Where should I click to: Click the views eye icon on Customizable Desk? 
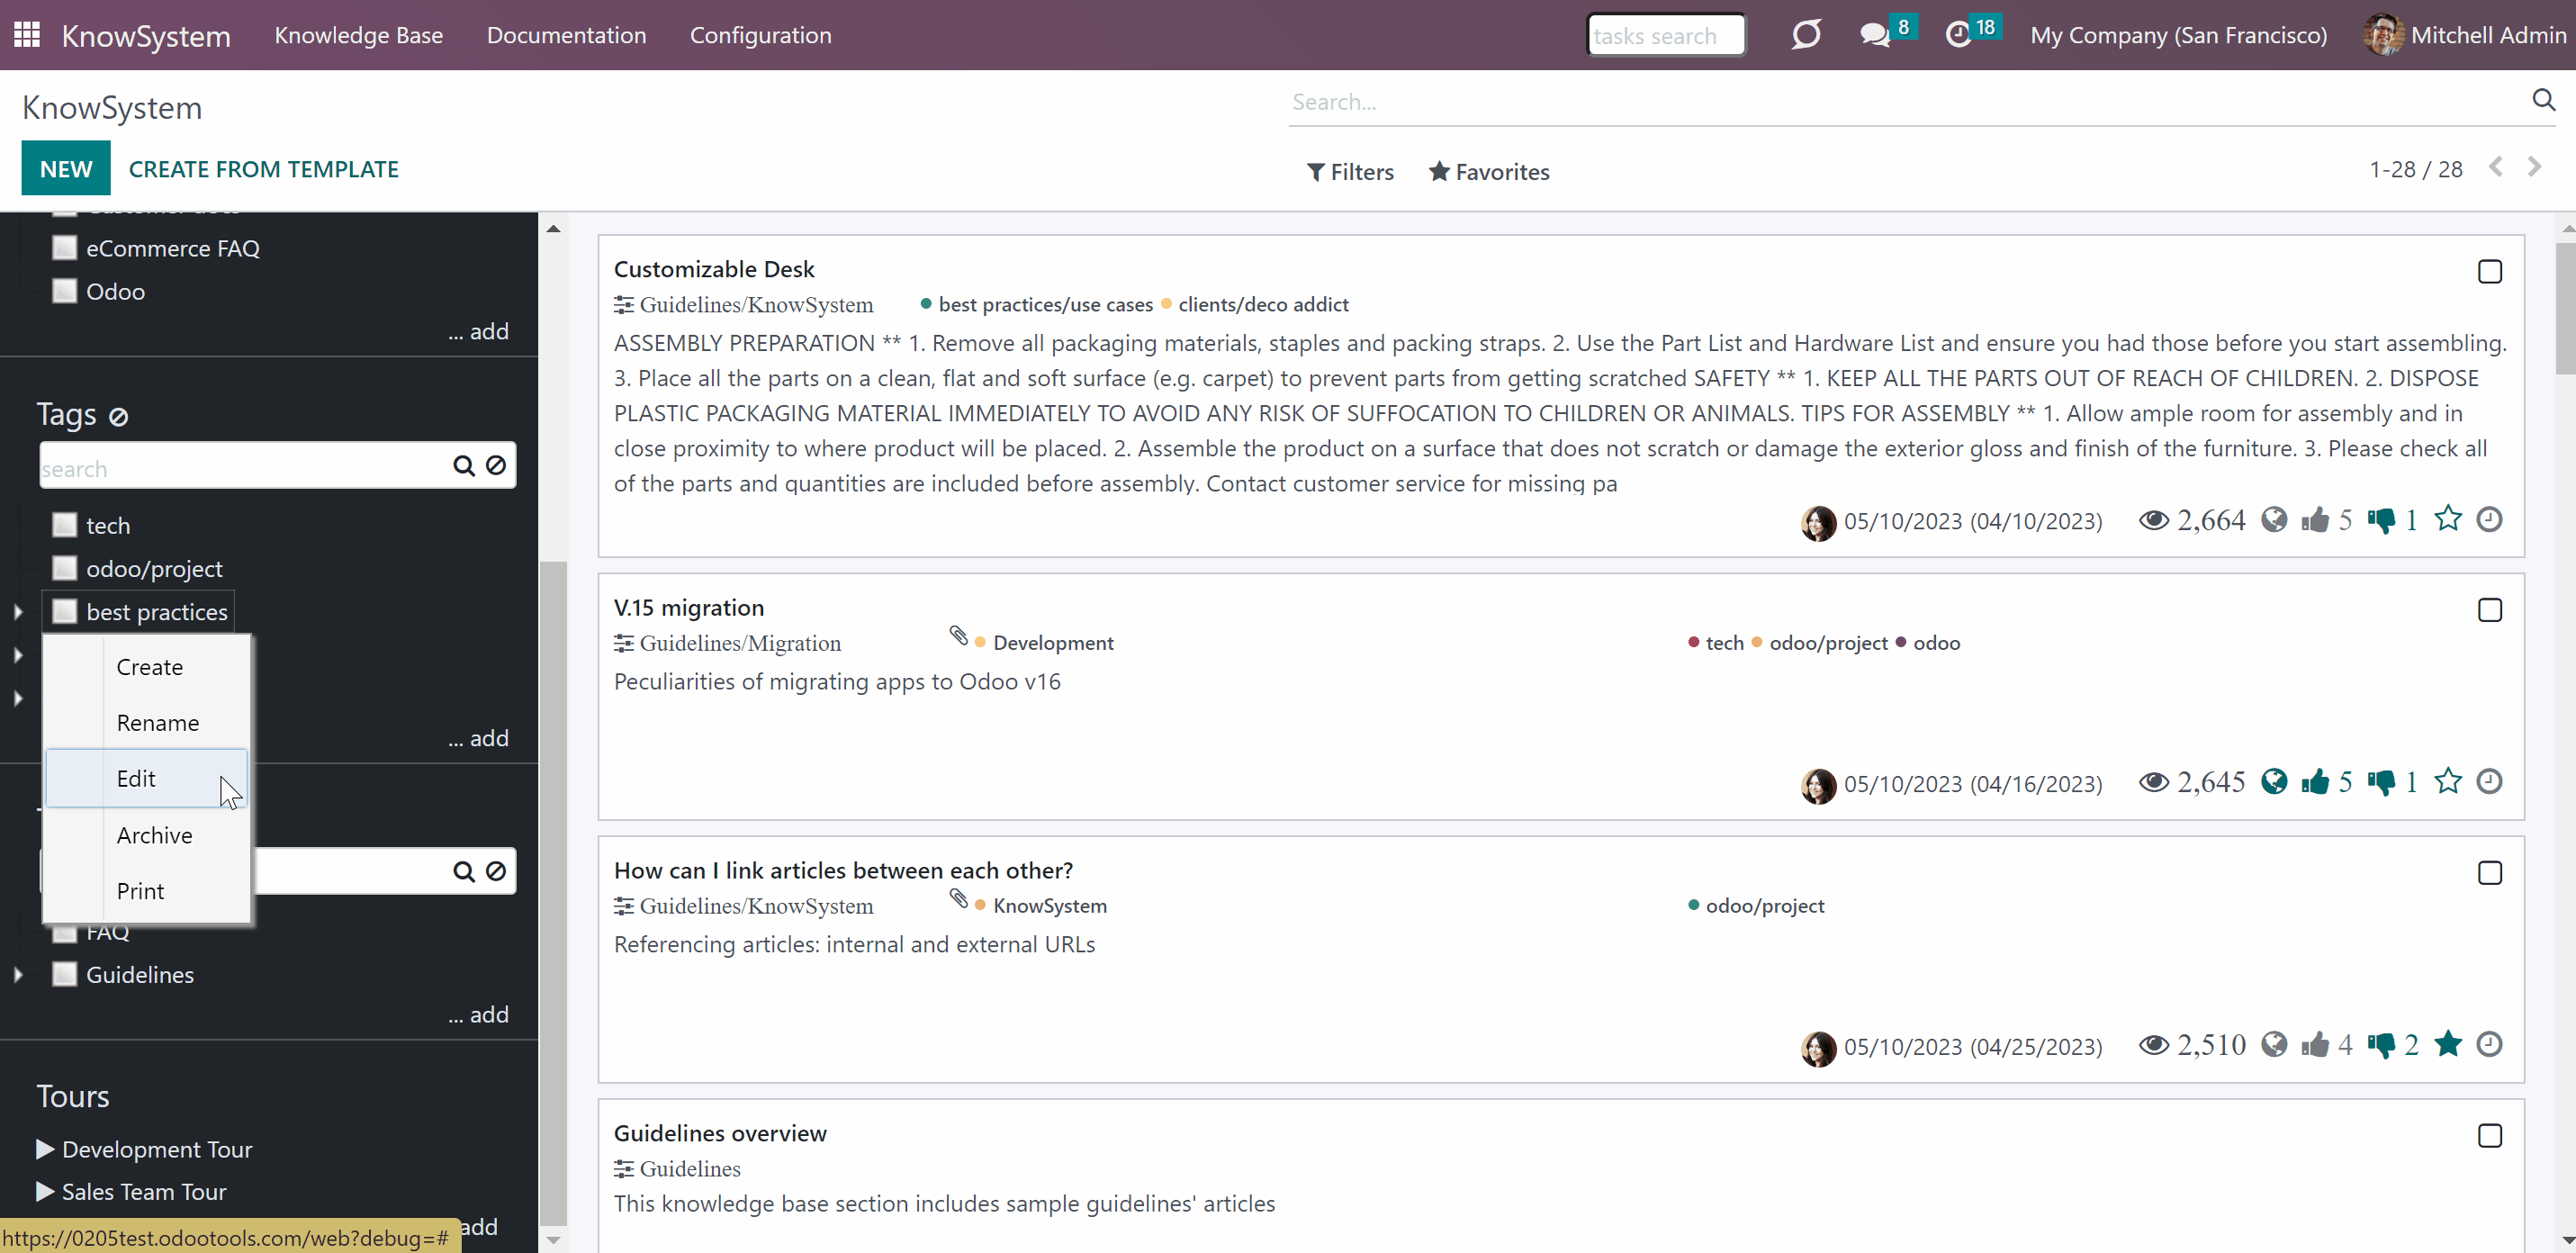coord(2153,520)
